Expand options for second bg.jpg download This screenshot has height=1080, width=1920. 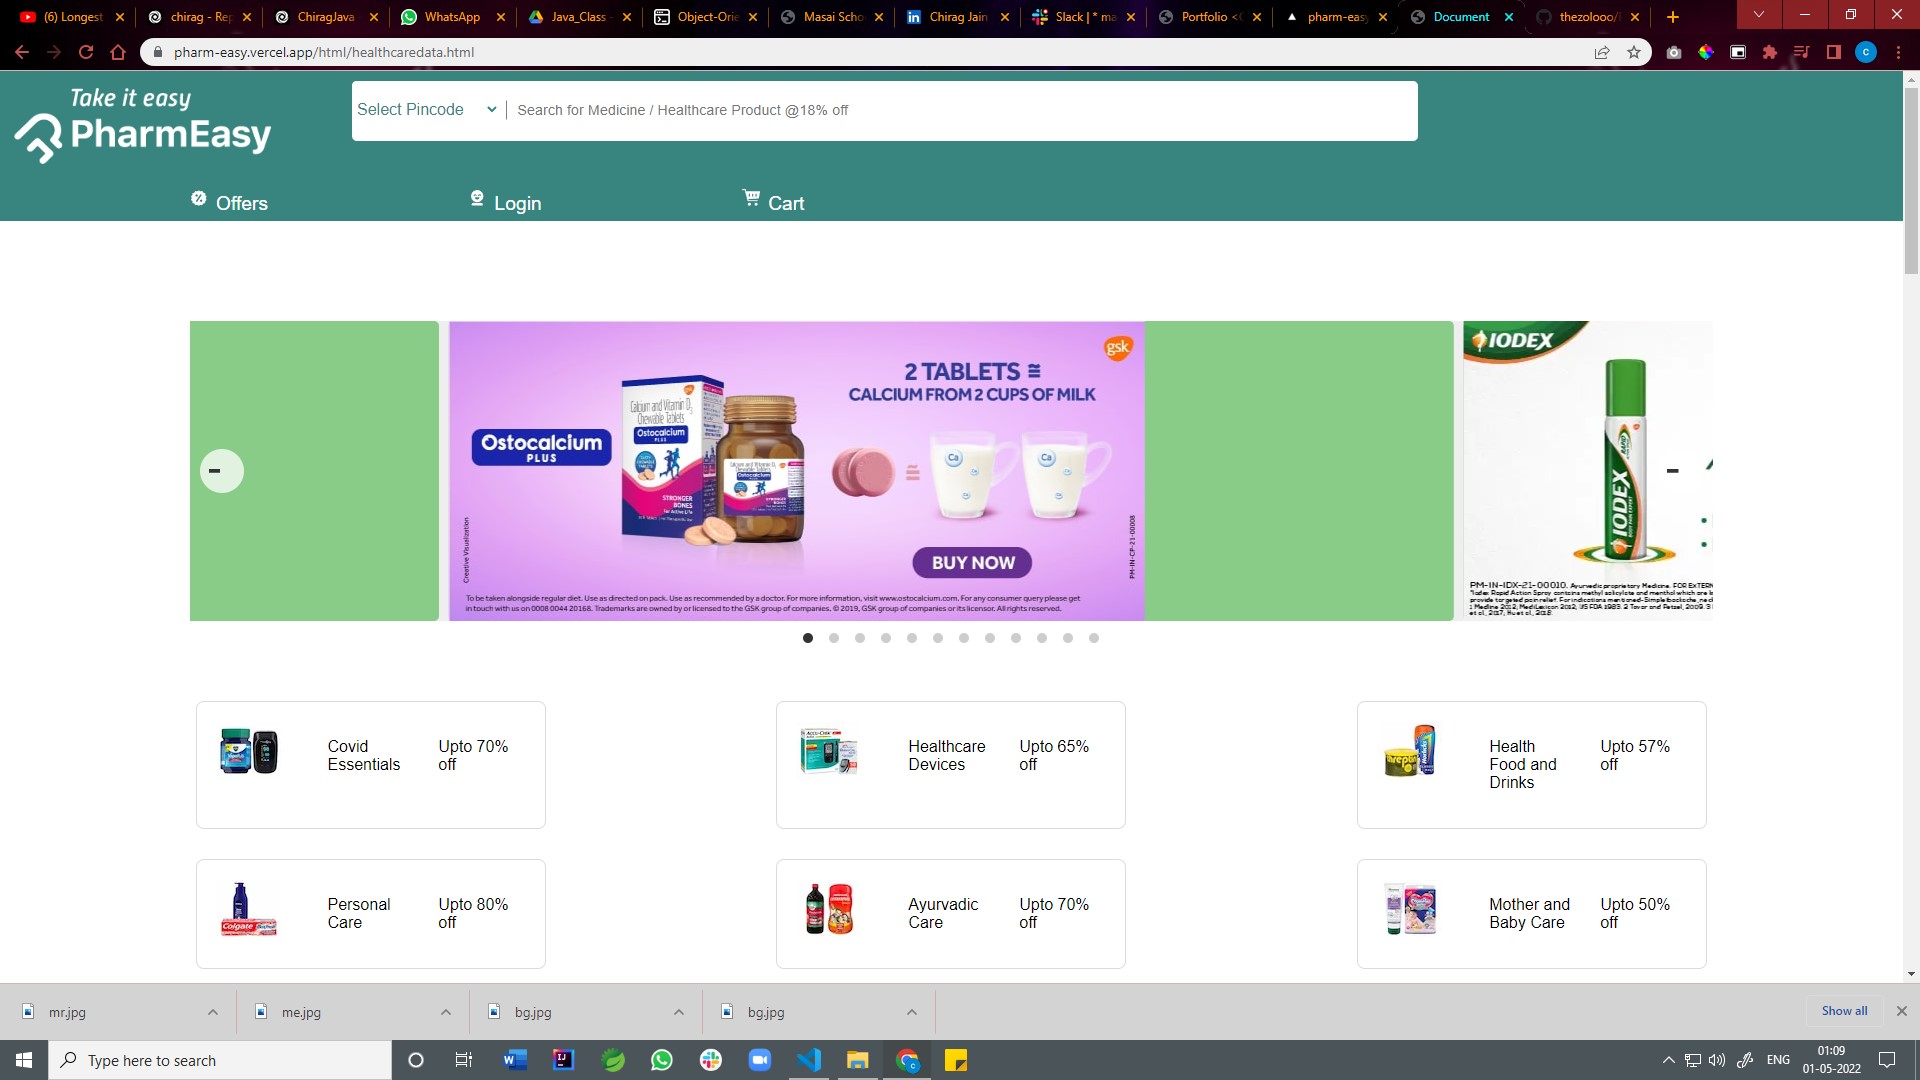tap(912, 1012)
